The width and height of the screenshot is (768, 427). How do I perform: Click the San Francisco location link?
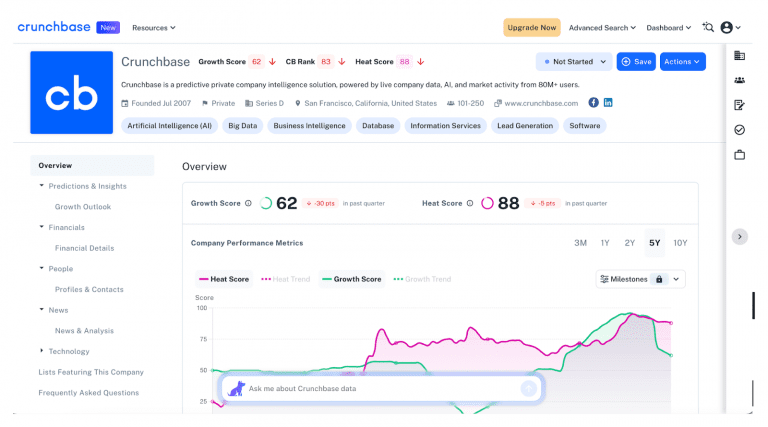(370, 103)
